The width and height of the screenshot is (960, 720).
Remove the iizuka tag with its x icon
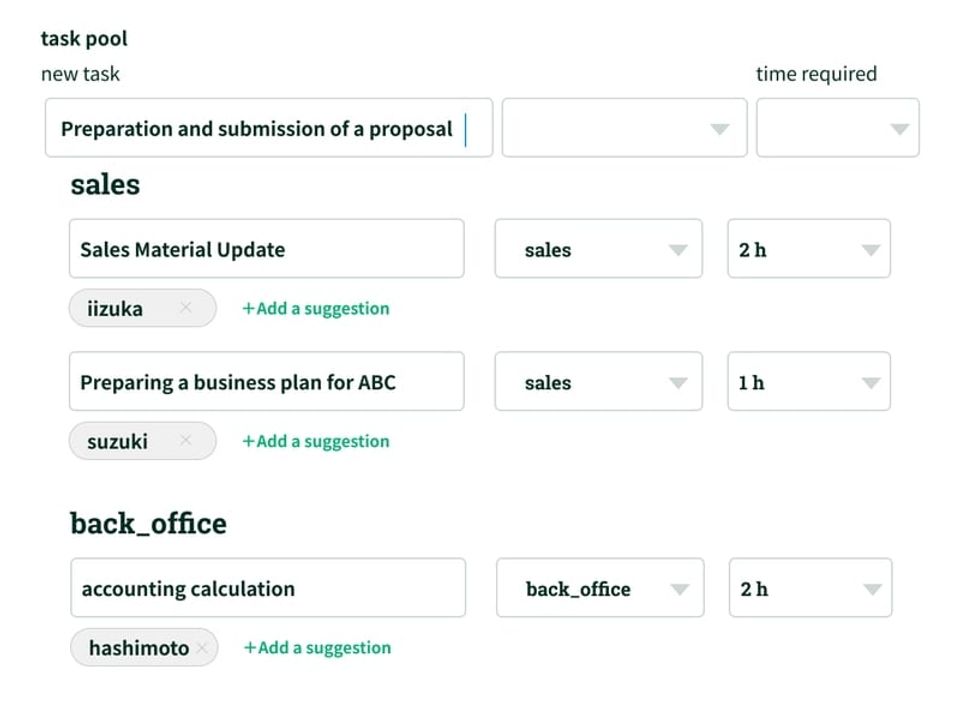point(186,308)
